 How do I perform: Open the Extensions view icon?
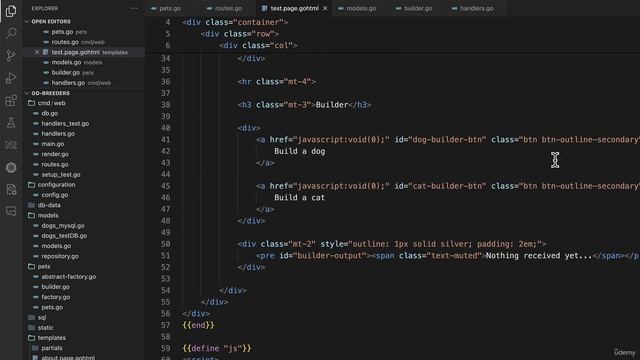tap(11, 100)
